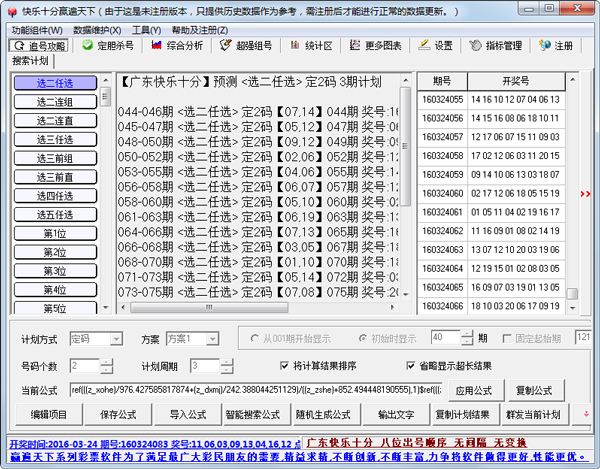Click the 输出文字 button
600x469 pixels.
click(x=396, y=414)
